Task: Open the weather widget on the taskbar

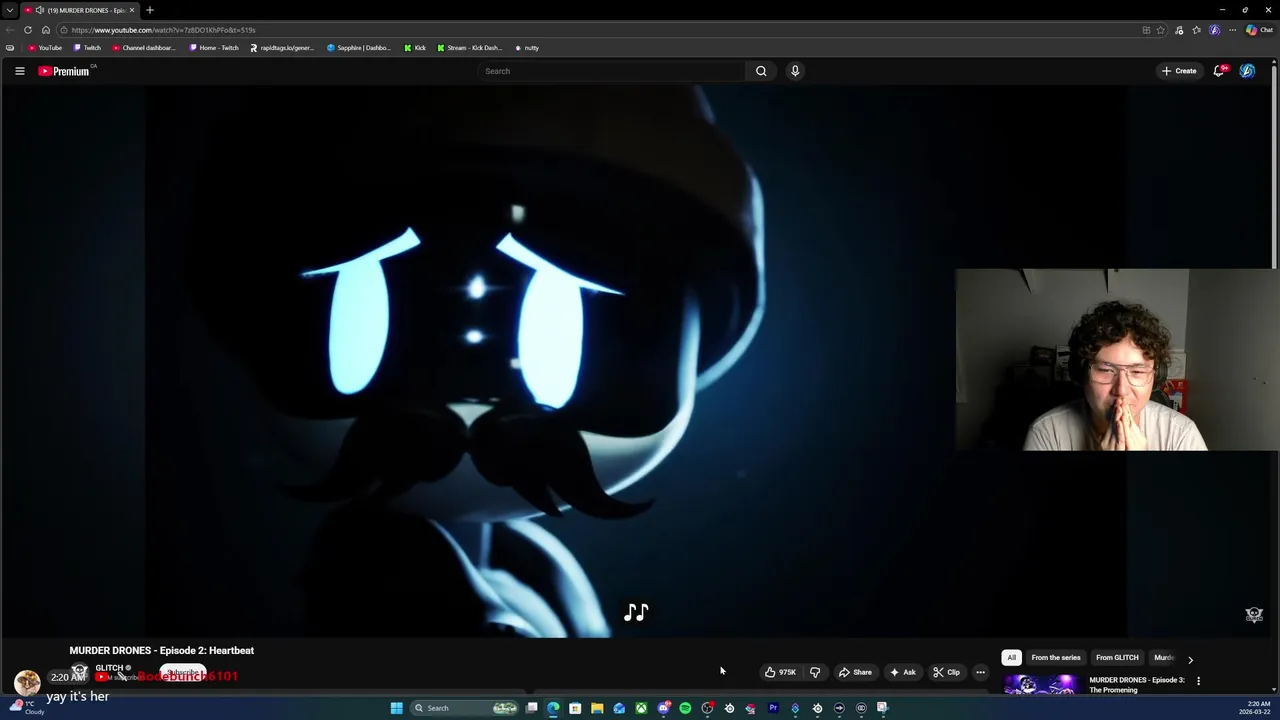Action: 26,708
